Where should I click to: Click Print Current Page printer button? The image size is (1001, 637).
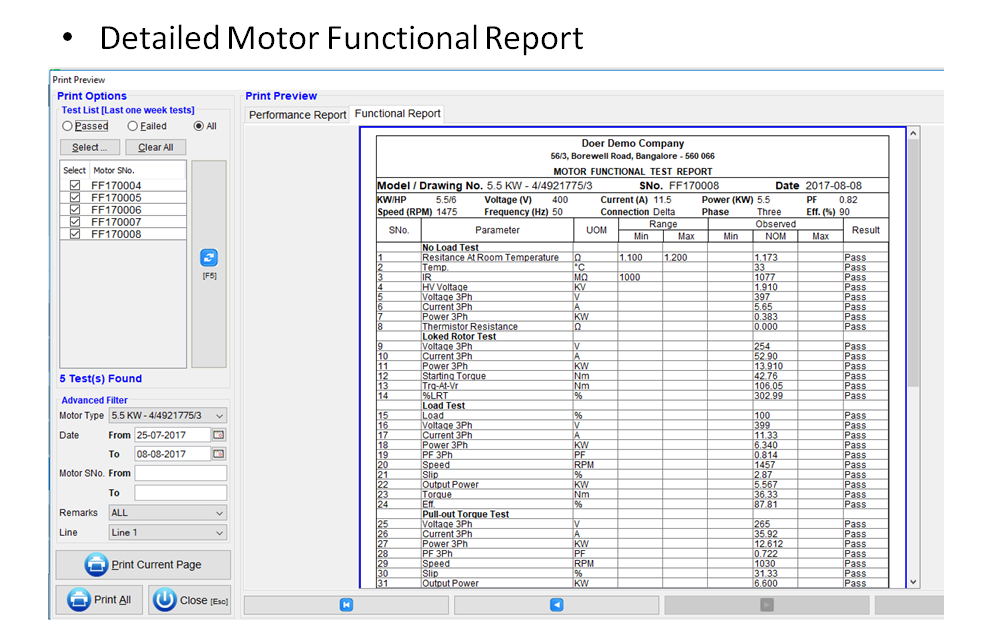click(143, 565)
